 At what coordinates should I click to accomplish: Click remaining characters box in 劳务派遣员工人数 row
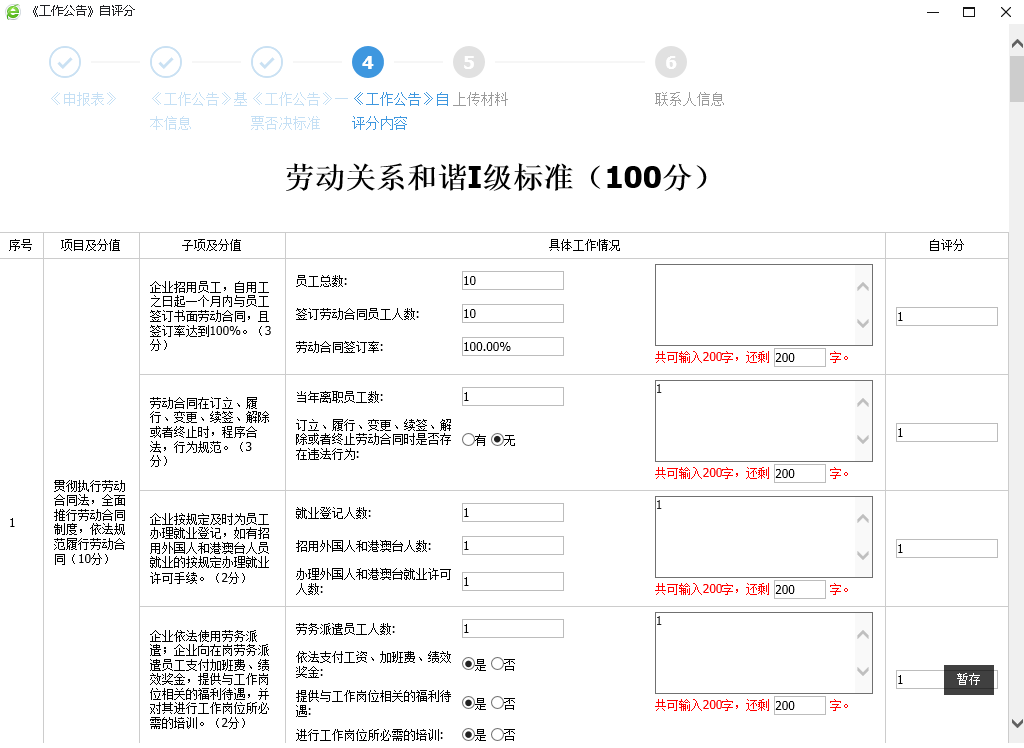point(799,706)
